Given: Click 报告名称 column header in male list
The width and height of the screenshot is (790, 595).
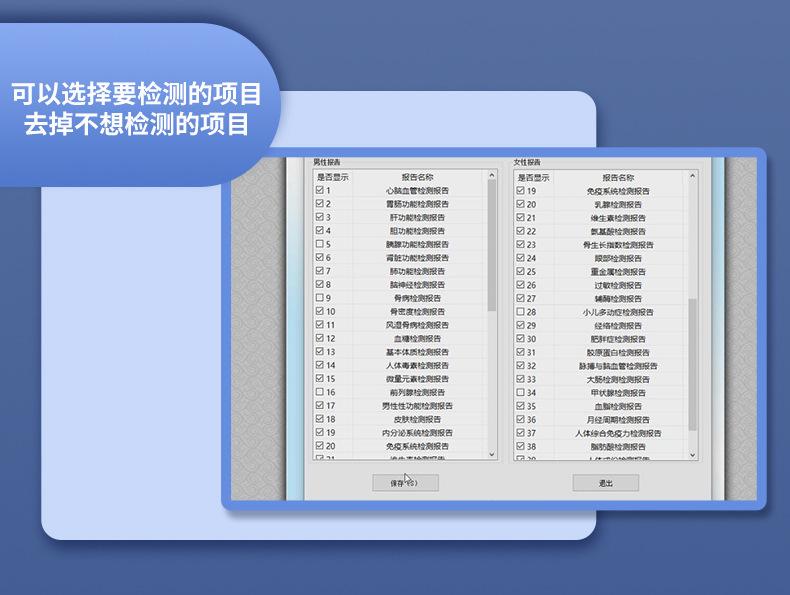Looking at the screenshot, I should point(418,177).
